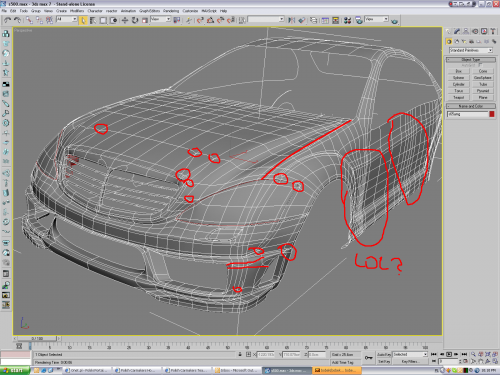500x375 pixels.
Task: Pick the Rectangular Selection Region tool
Action: click(103, 20)
